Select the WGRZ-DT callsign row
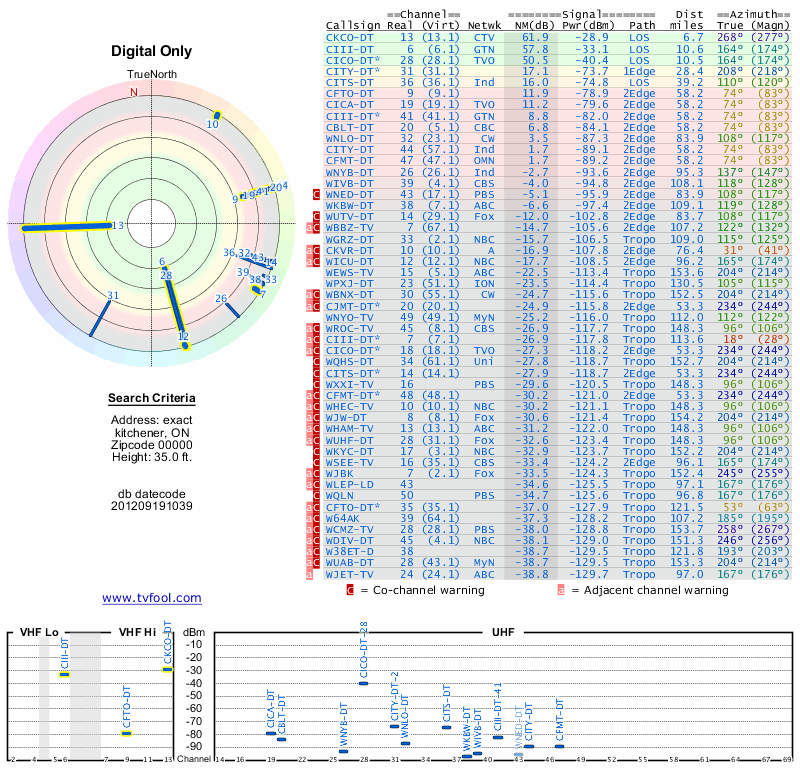The width and height of the screenshot is (800, 768). [x=350, y=239]
